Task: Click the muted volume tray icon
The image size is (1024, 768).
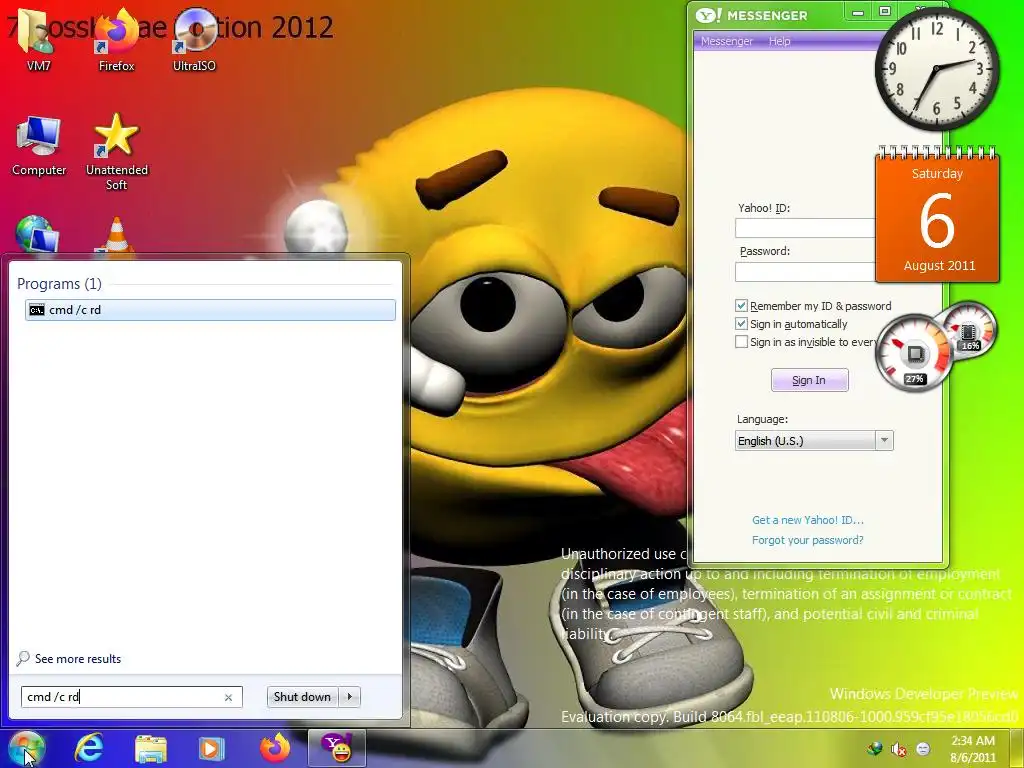Action: pyautogui.click(x=899, y=748)
